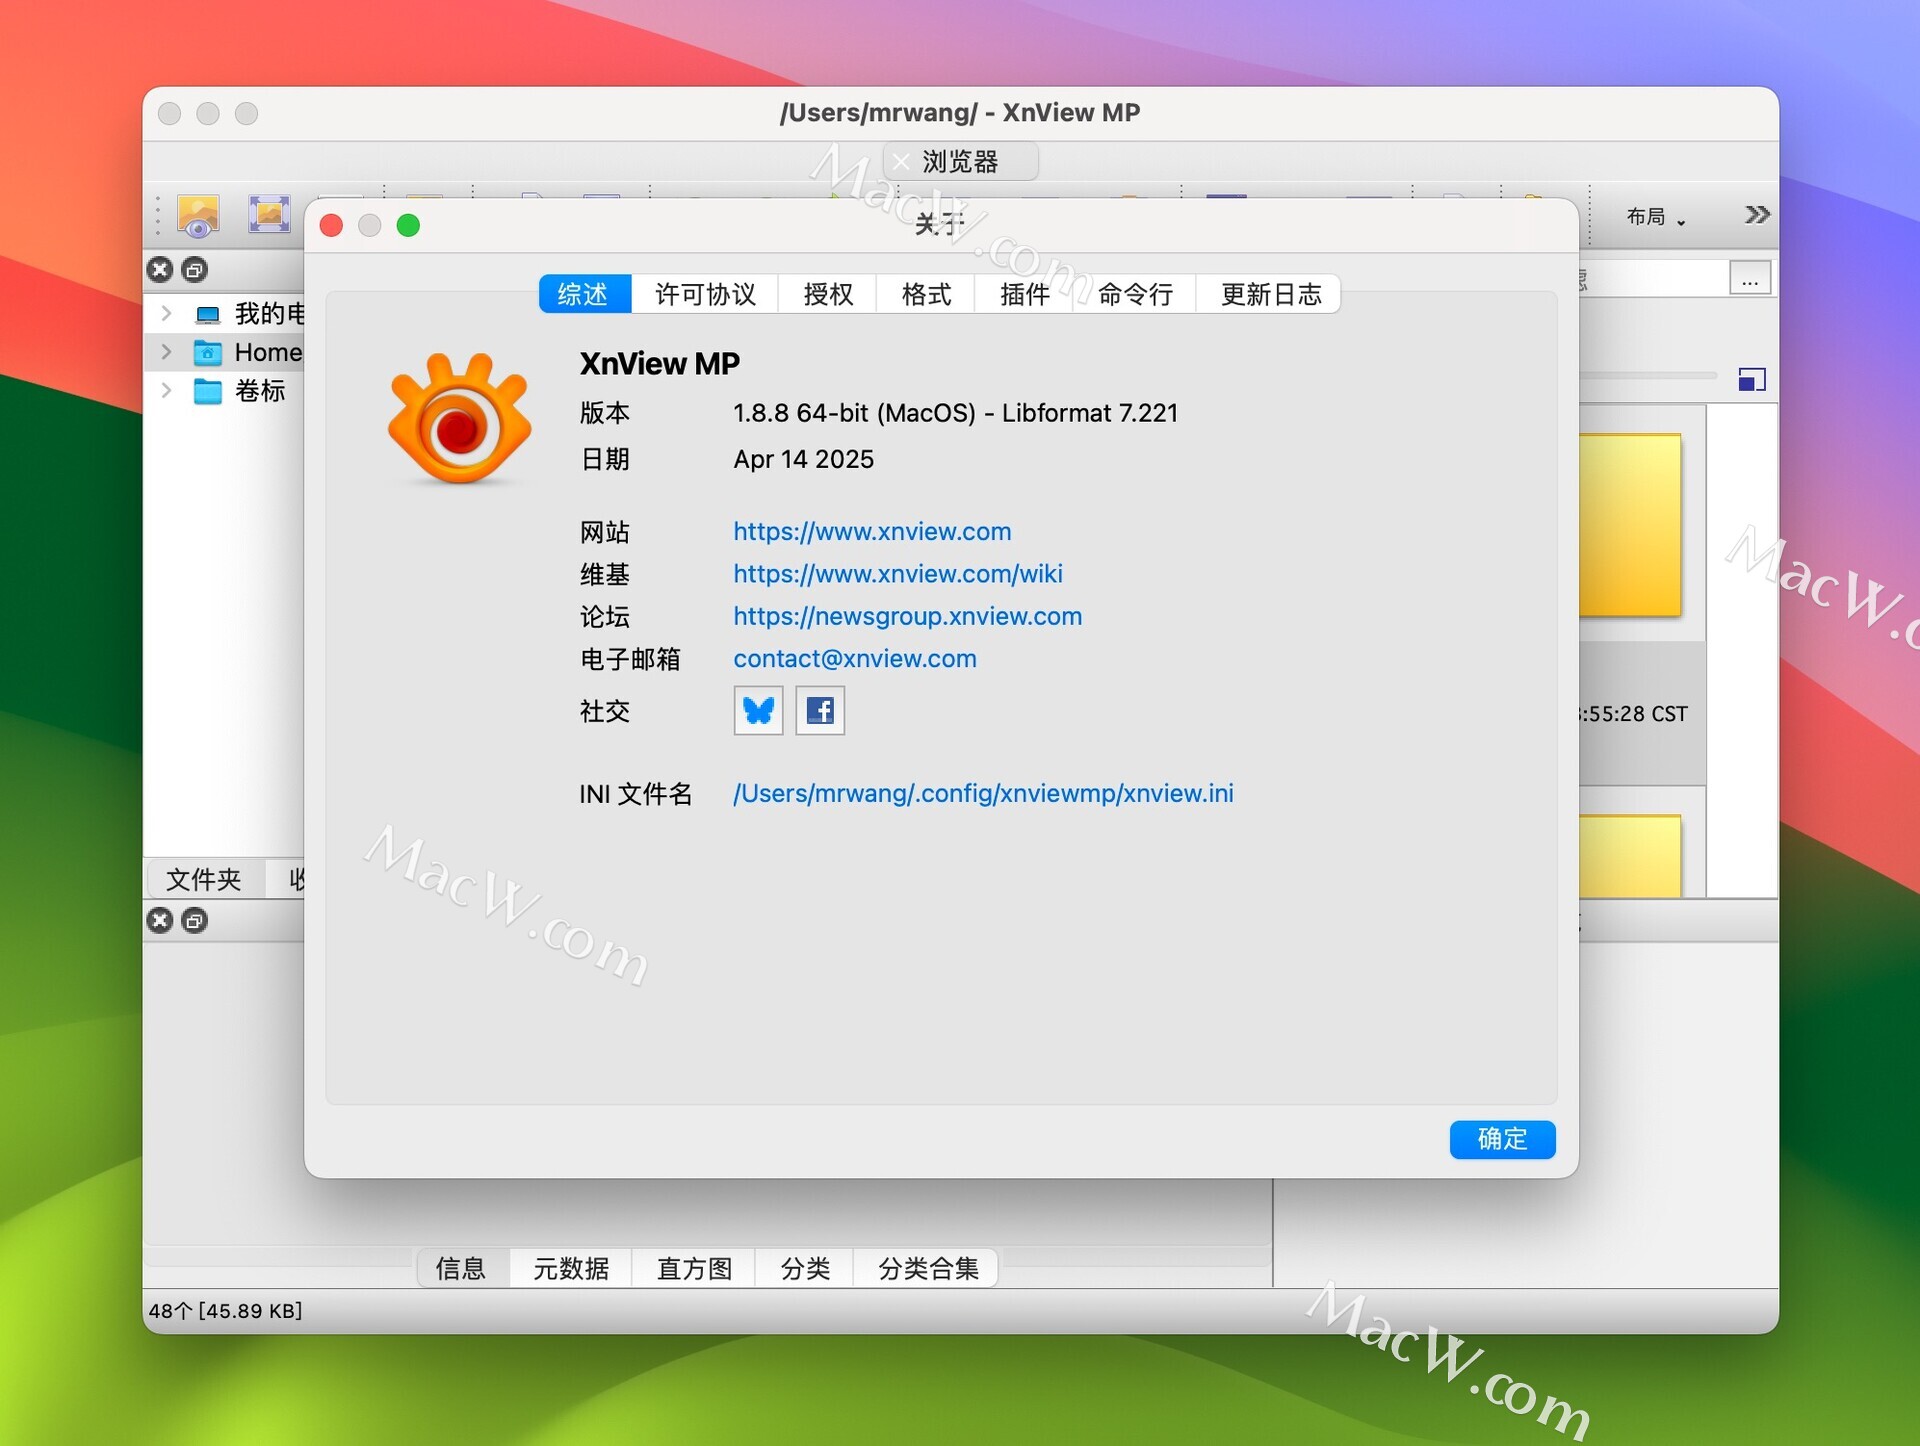Open the xnview.com/wiki link
The width and height of the screenshot is (1920, 1446).
click(x=897, y=574)
